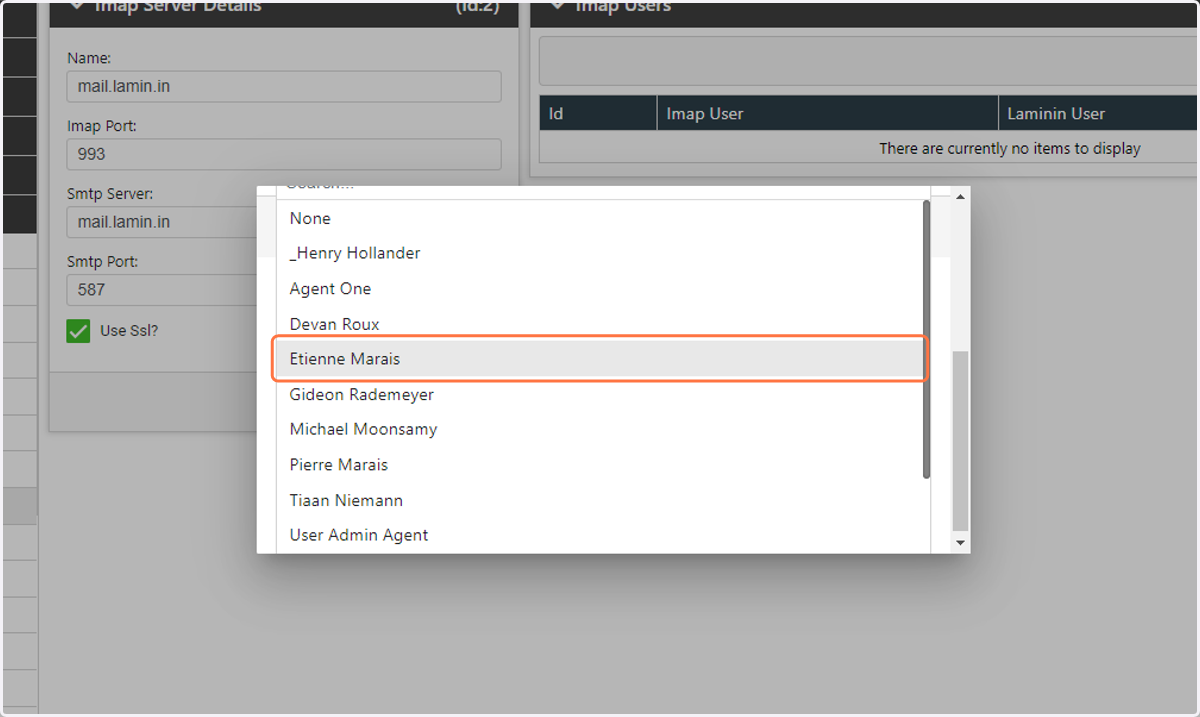Choose _Henry Hollander from the list
This screenshot has height=717, width=1200.
[600, 253]
